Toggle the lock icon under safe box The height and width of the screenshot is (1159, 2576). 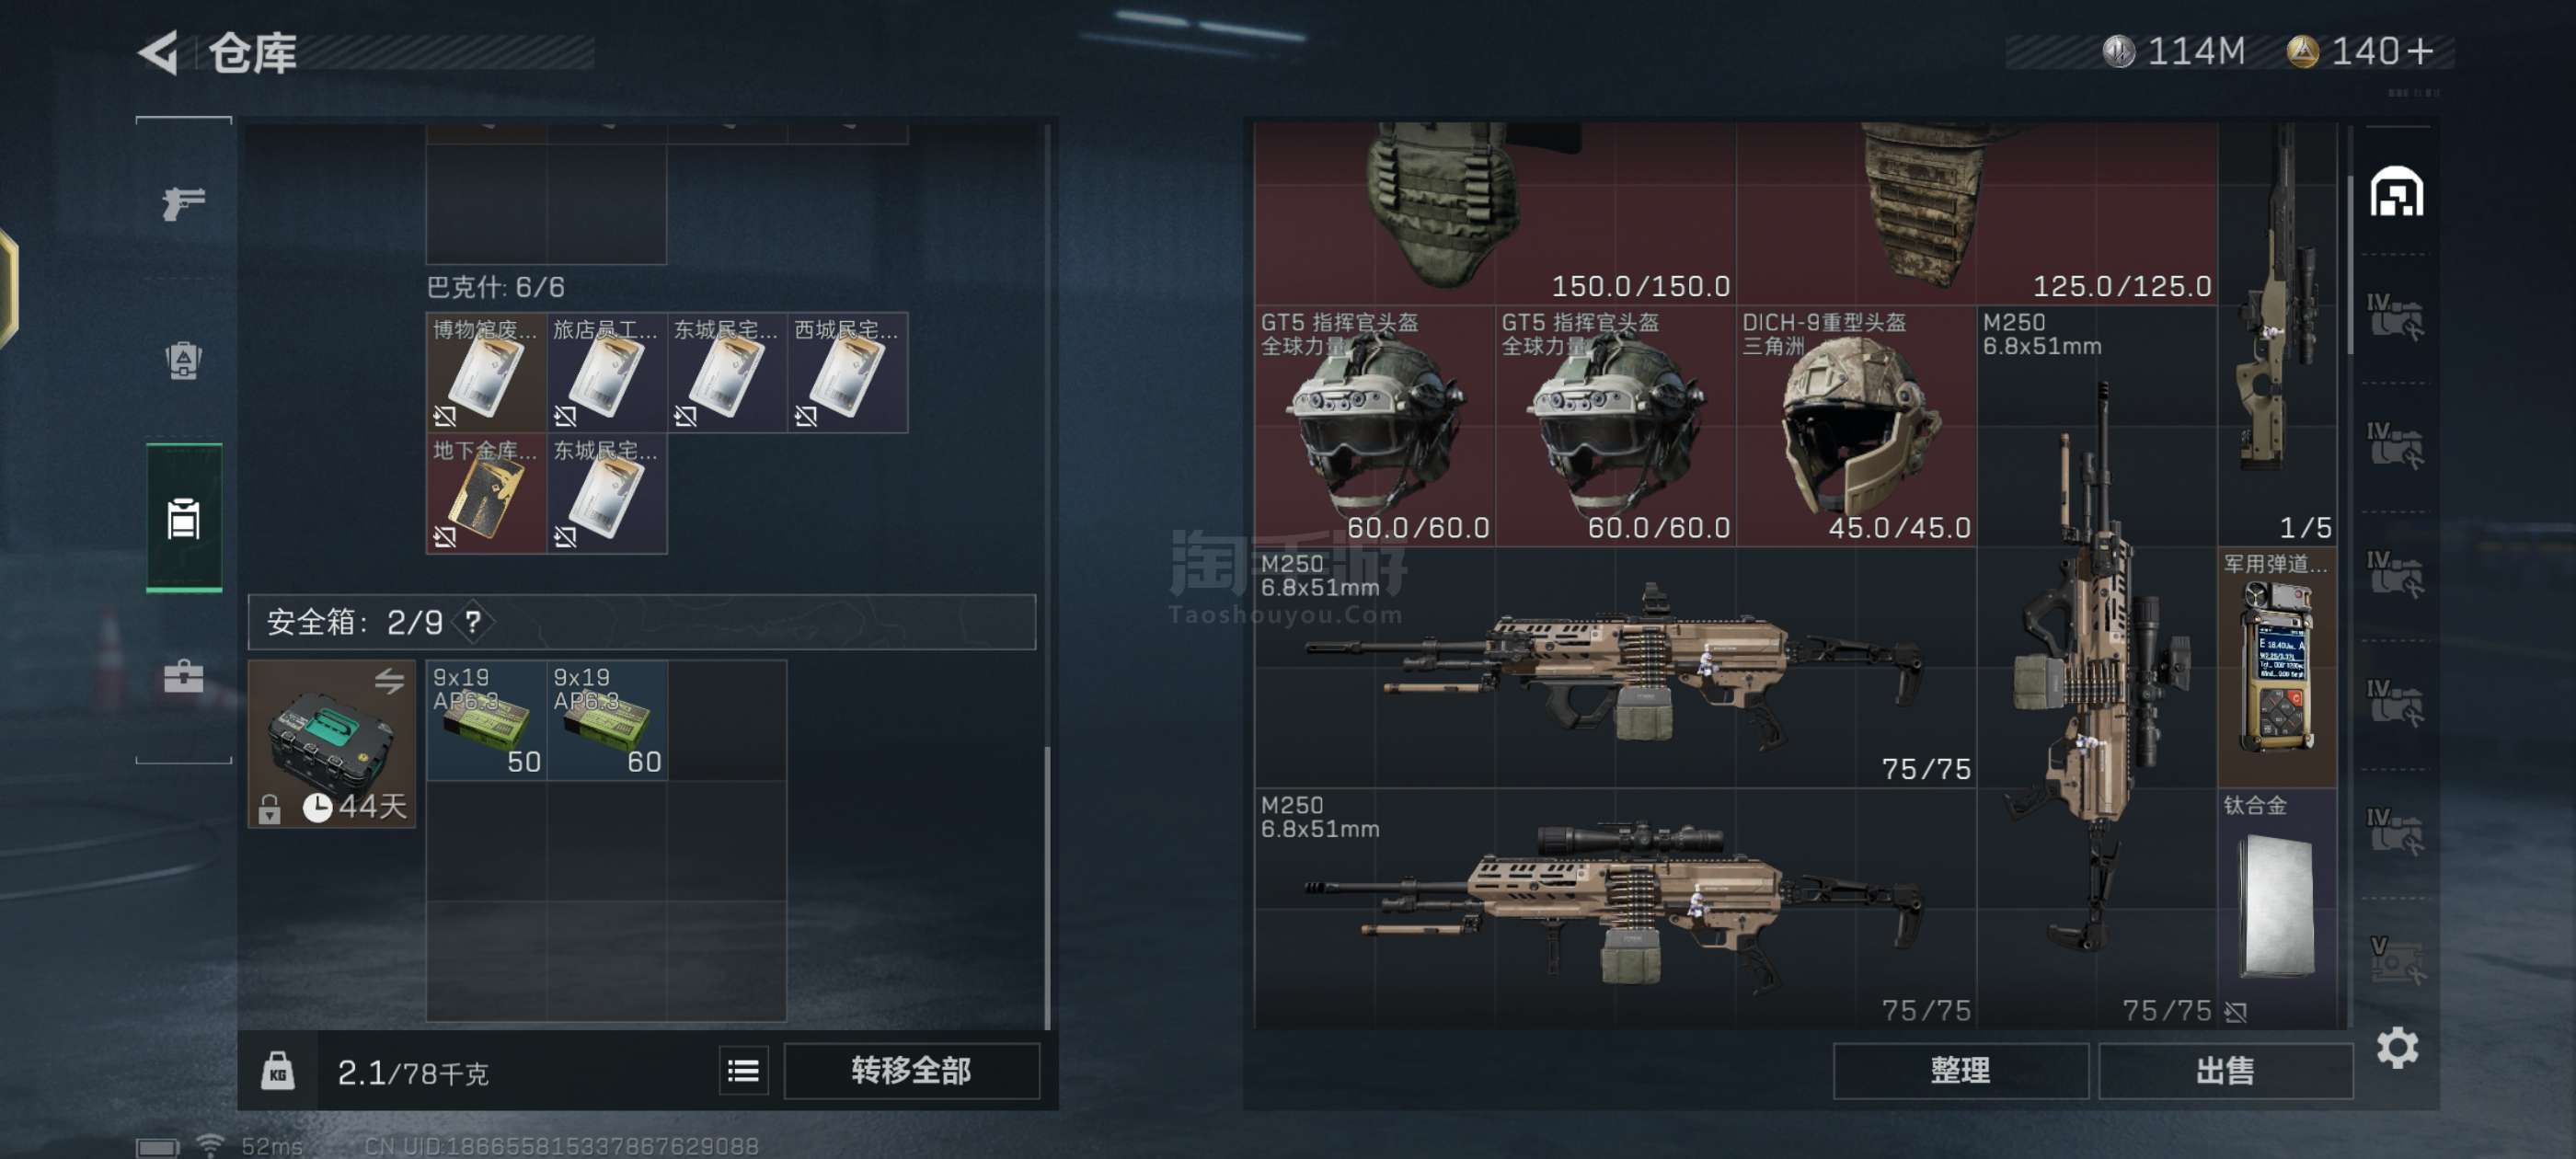269,808
